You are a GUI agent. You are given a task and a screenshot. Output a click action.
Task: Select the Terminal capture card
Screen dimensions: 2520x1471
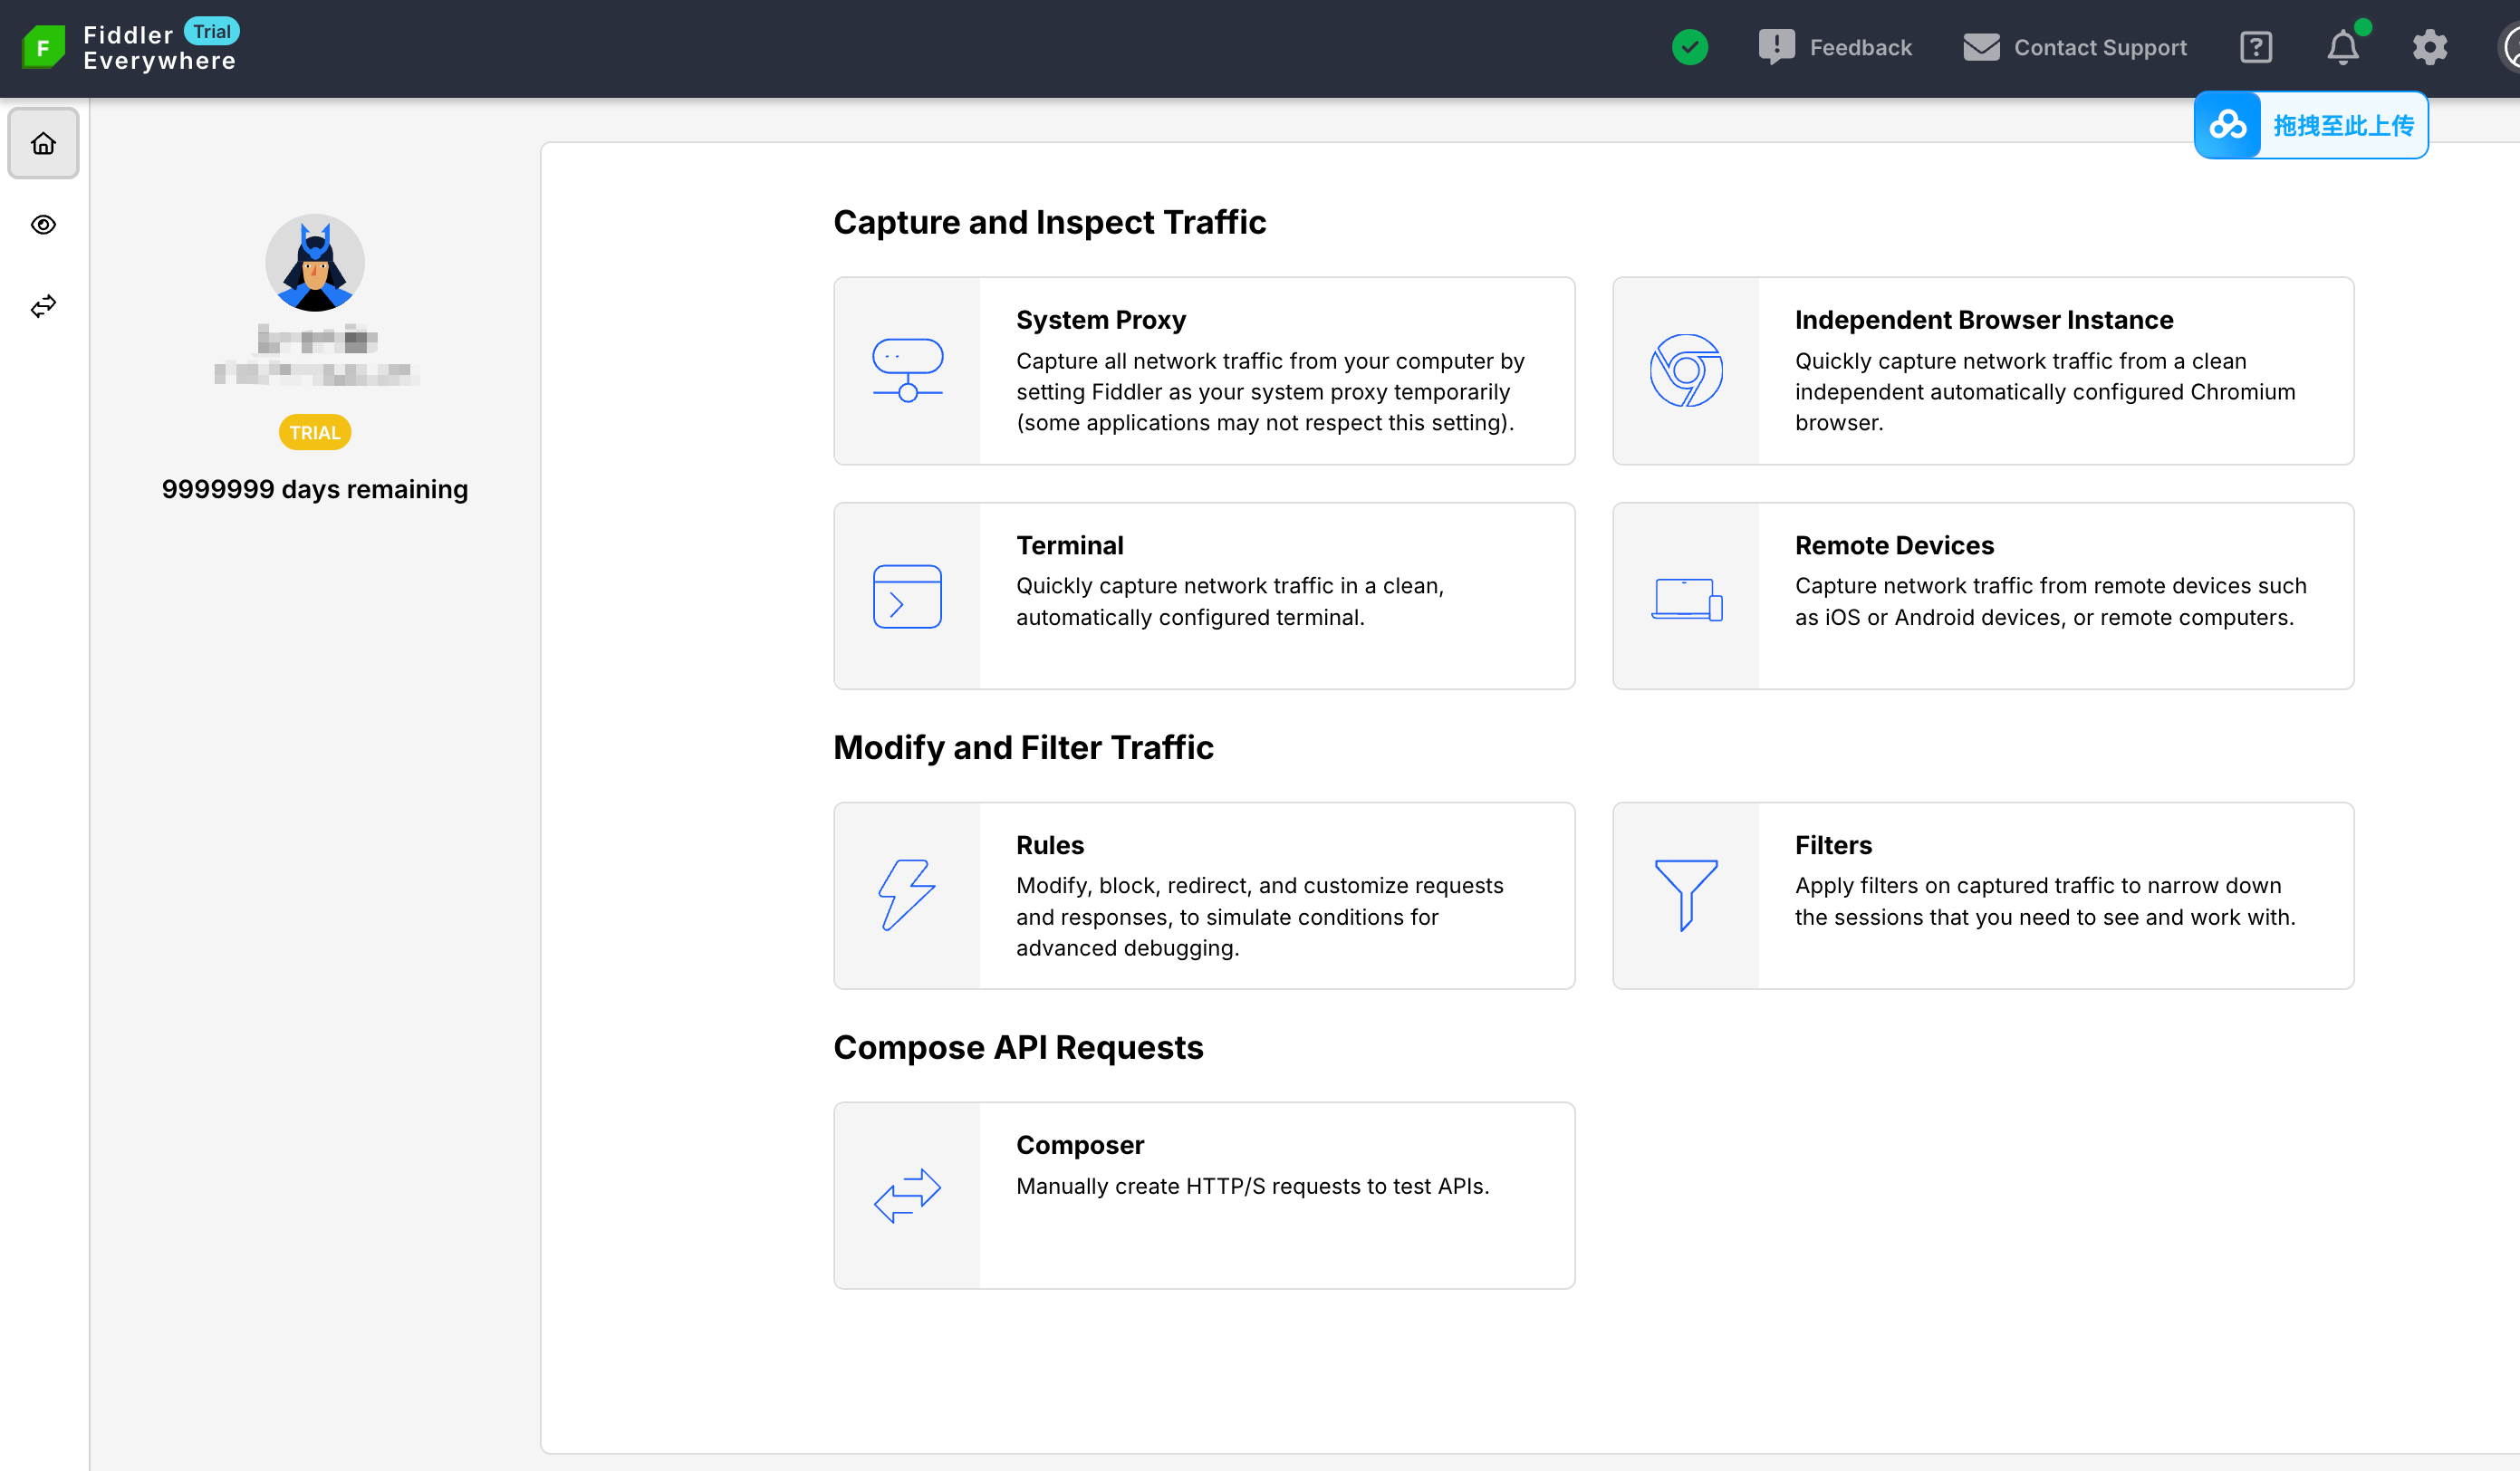click(1203, 596)
